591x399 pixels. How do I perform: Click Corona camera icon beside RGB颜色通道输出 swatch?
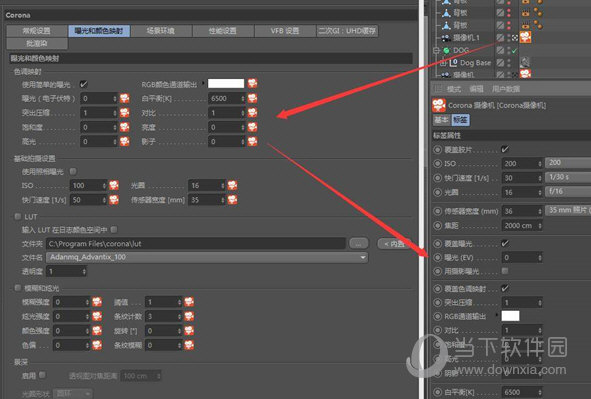(253, 83)
